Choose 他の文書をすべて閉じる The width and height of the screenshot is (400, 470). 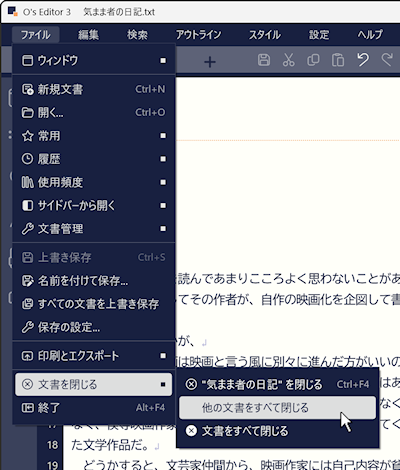tap(277, 408)
